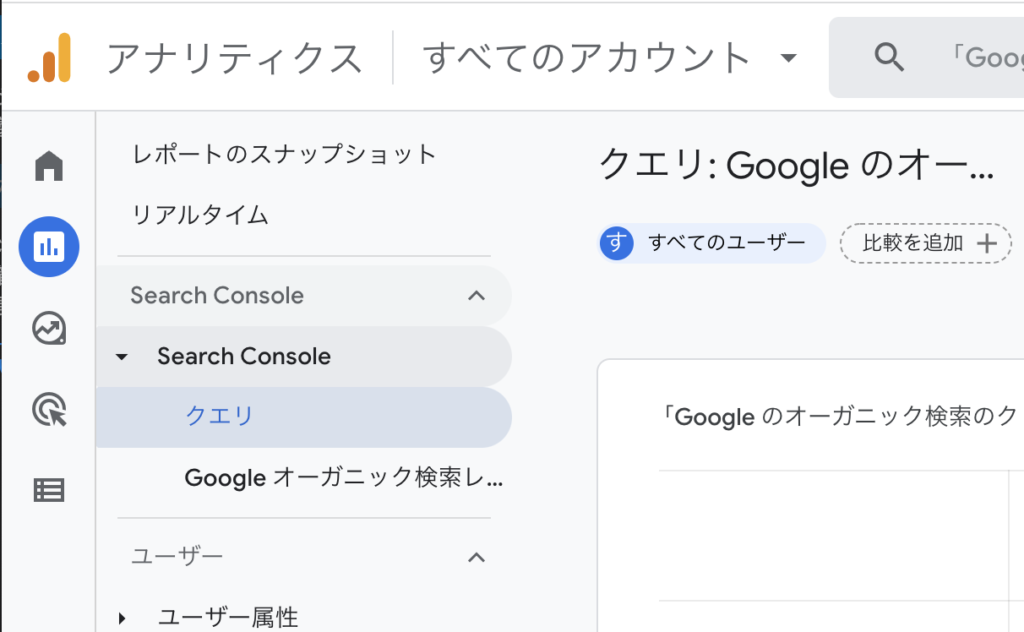Click the search magnifier icon
1024x632 pixels.
pyautogui.click(x=889, y=57)
